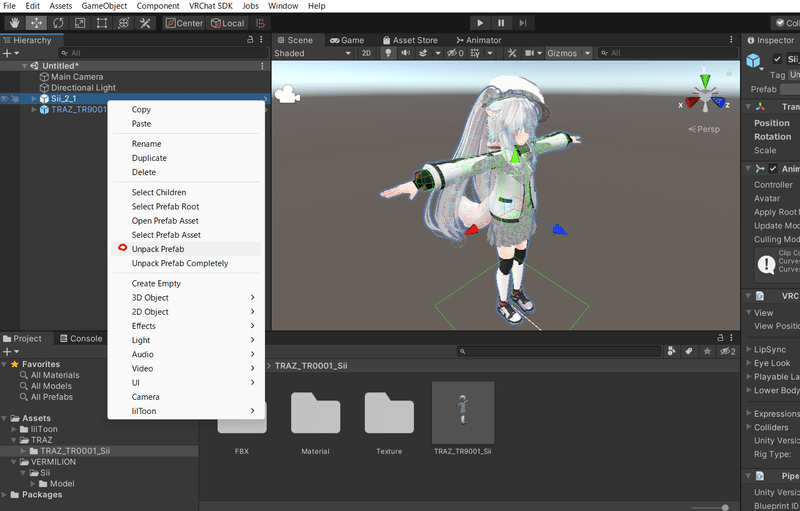Viewport: 800px width, 511px height.
Task: Click the favorites star icon in Project toolbar
Action: tap(707, 351)
